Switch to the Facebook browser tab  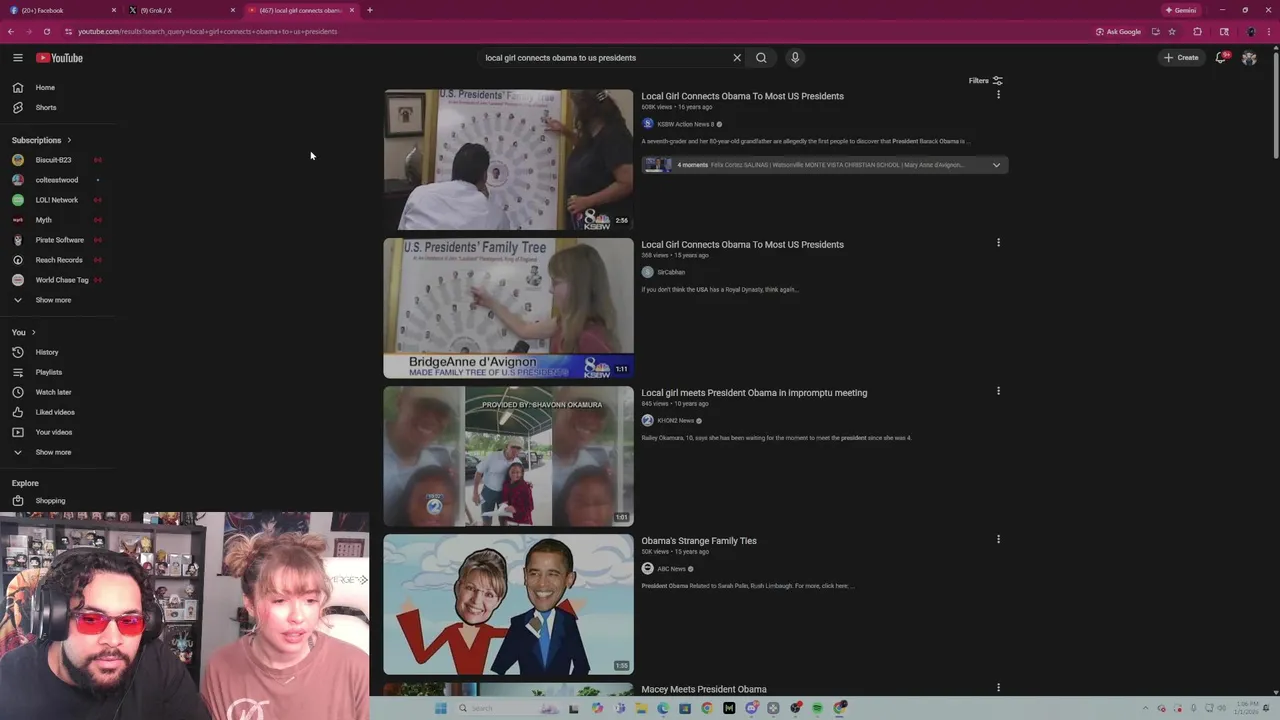(60, 10)
